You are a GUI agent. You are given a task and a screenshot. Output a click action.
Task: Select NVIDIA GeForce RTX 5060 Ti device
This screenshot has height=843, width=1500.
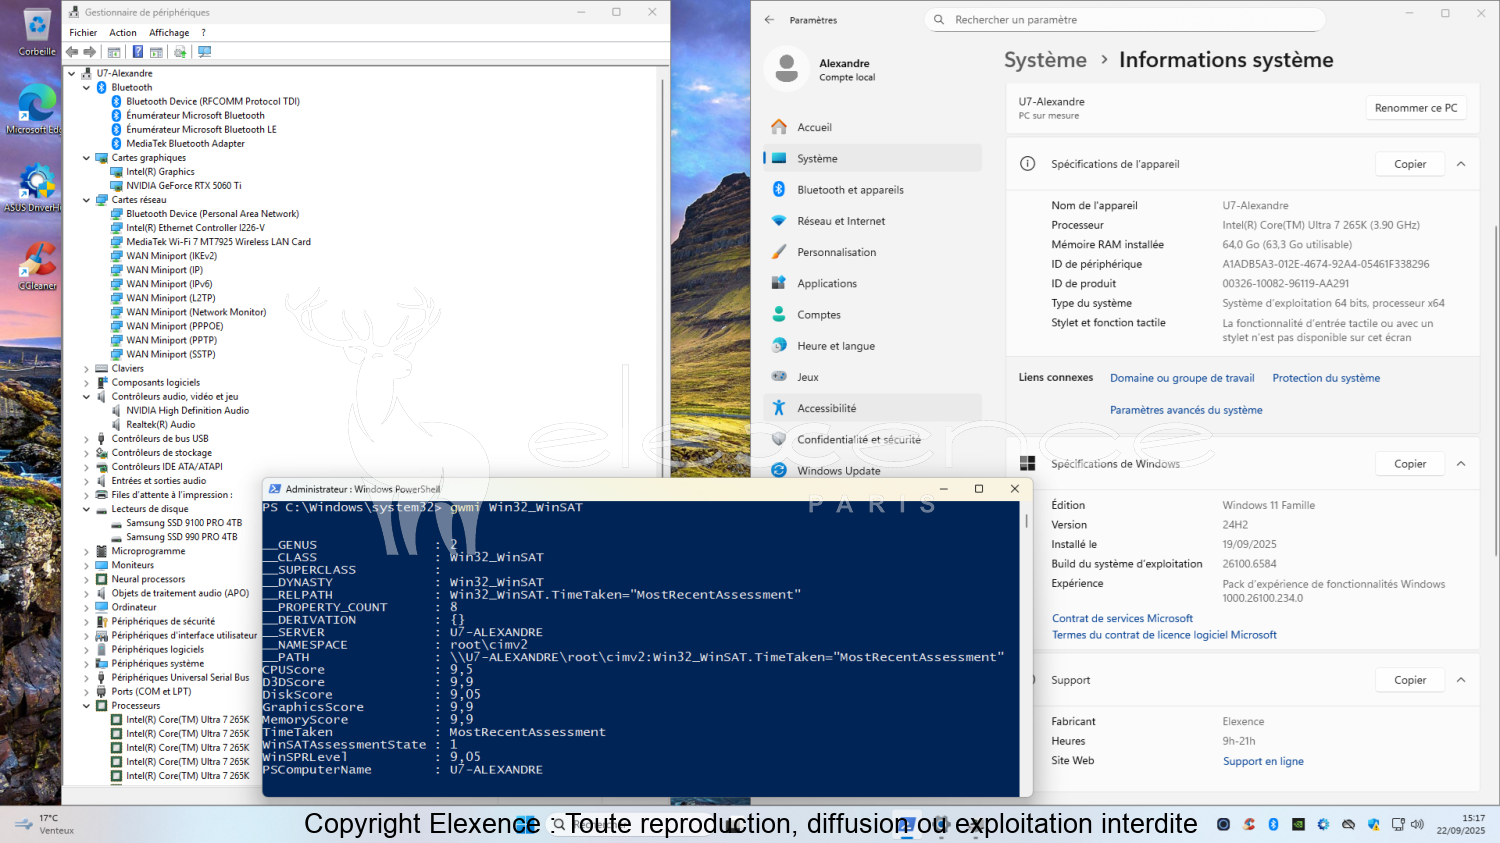[183, 186]
